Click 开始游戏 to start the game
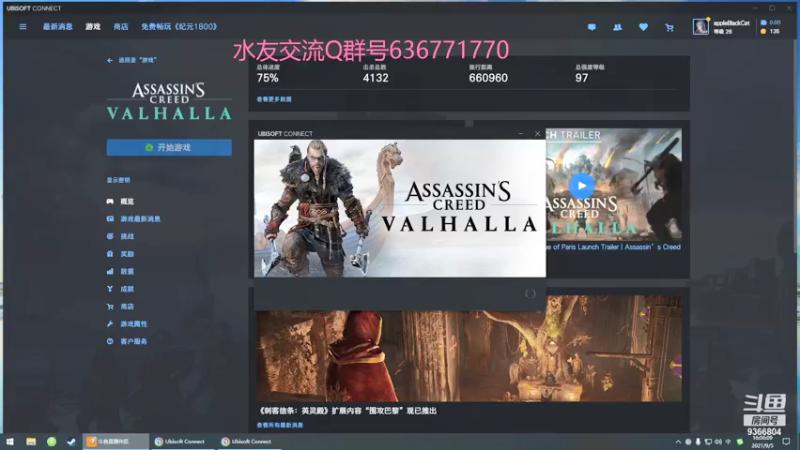The image size is (800, 450). click(x=169, y=147)
